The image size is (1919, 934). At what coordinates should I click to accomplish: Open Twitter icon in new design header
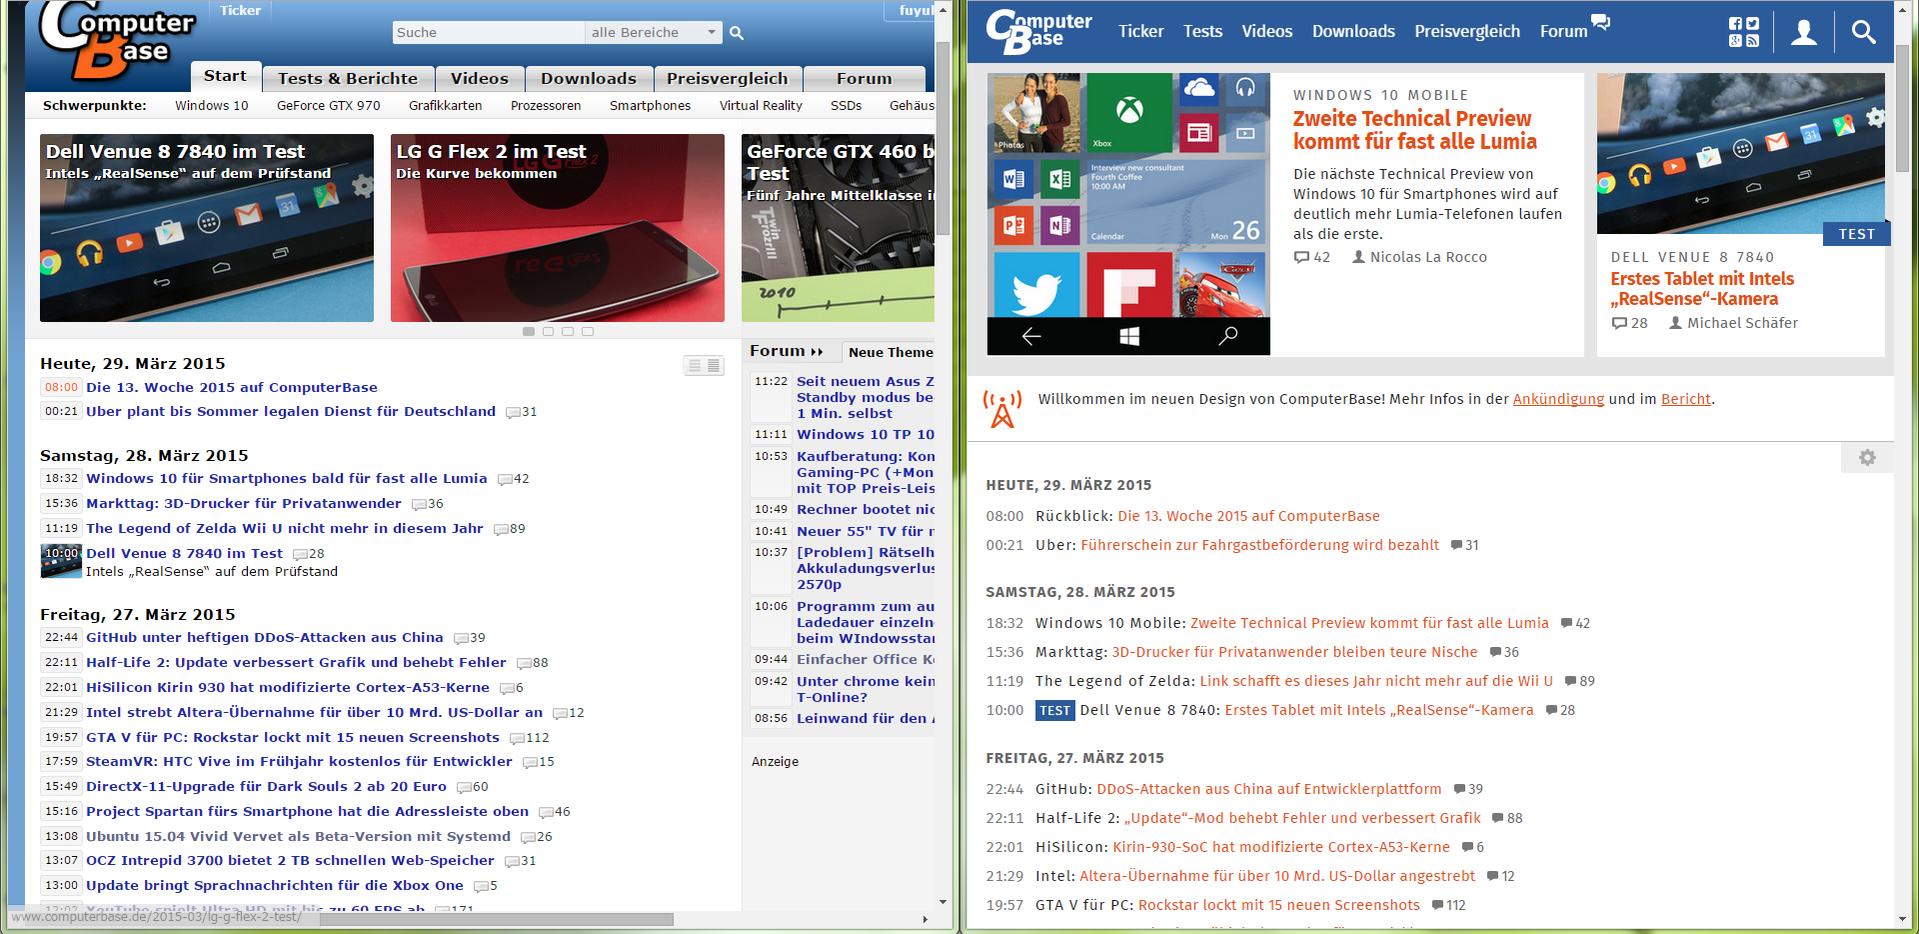point(1752,24)
